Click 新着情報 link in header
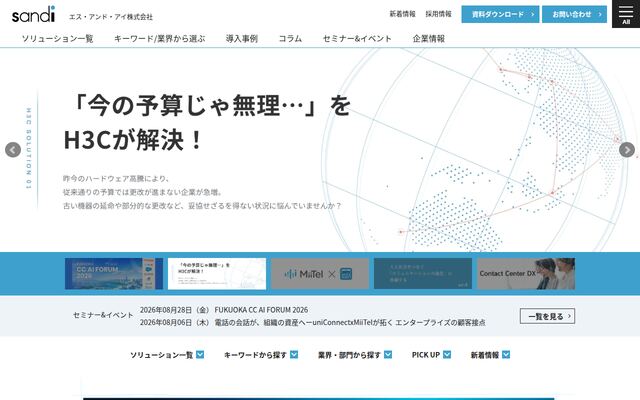The image size is (640, 400). coord(402,14)
